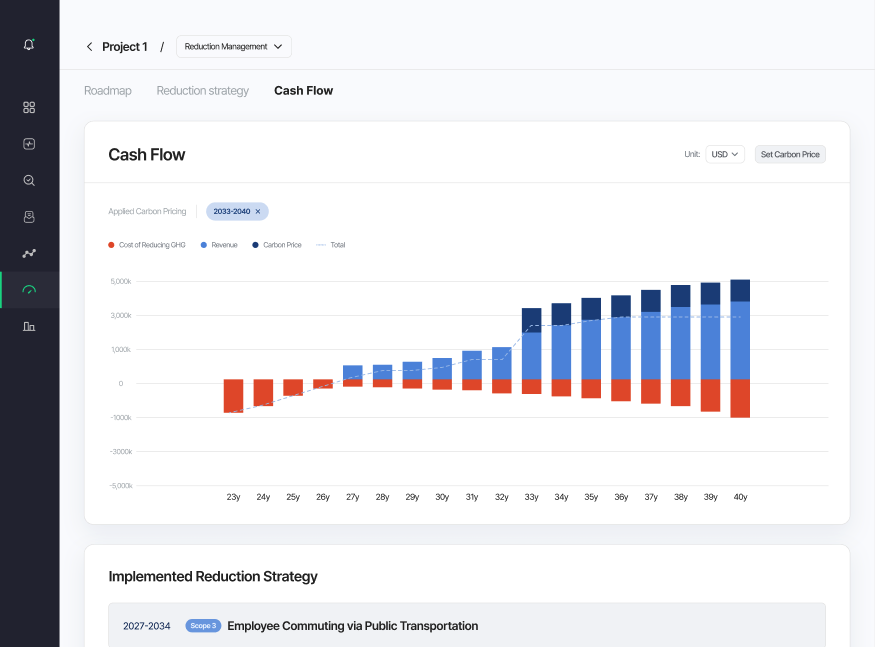
Task: Click the 24y red cost bar
Action: point(263,392)
